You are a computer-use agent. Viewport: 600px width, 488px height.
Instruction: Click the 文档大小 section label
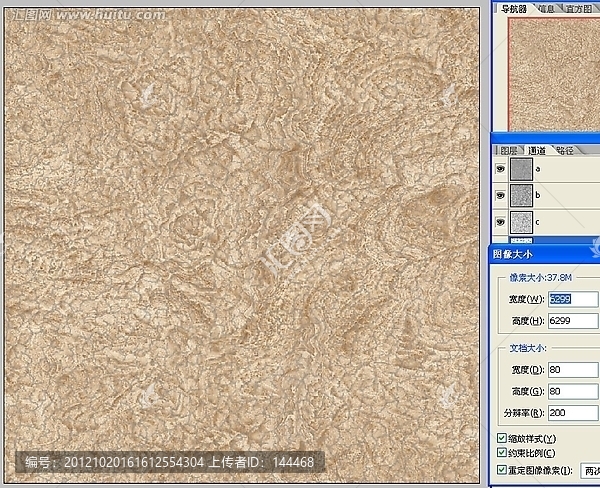click(528, 348)
